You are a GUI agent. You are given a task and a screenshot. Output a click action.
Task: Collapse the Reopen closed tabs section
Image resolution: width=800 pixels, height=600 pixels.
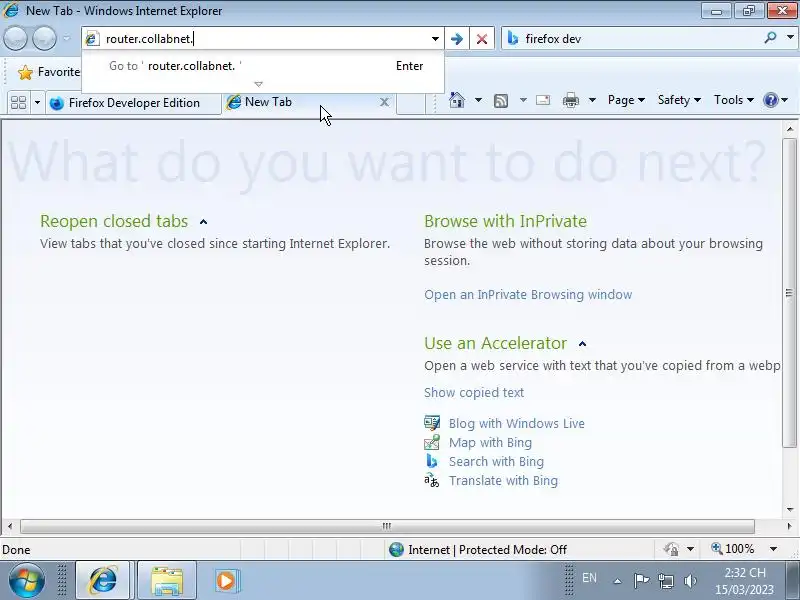204,222
